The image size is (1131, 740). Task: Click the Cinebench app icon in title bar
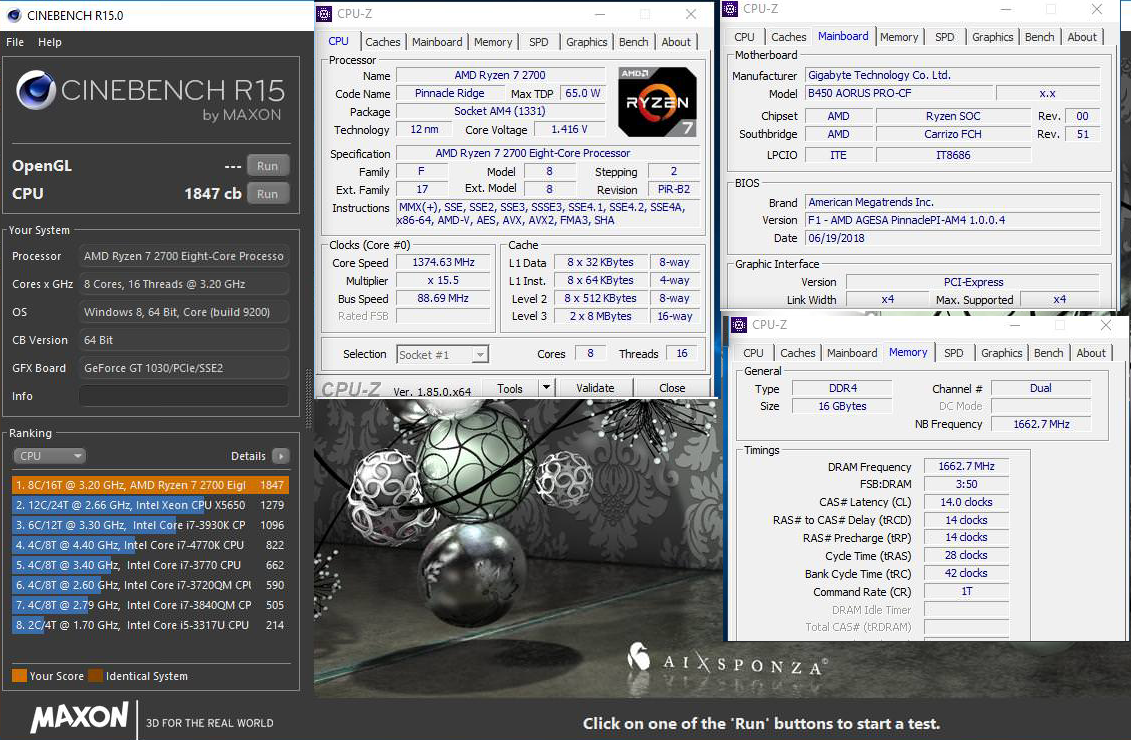[x=13, y=15]
